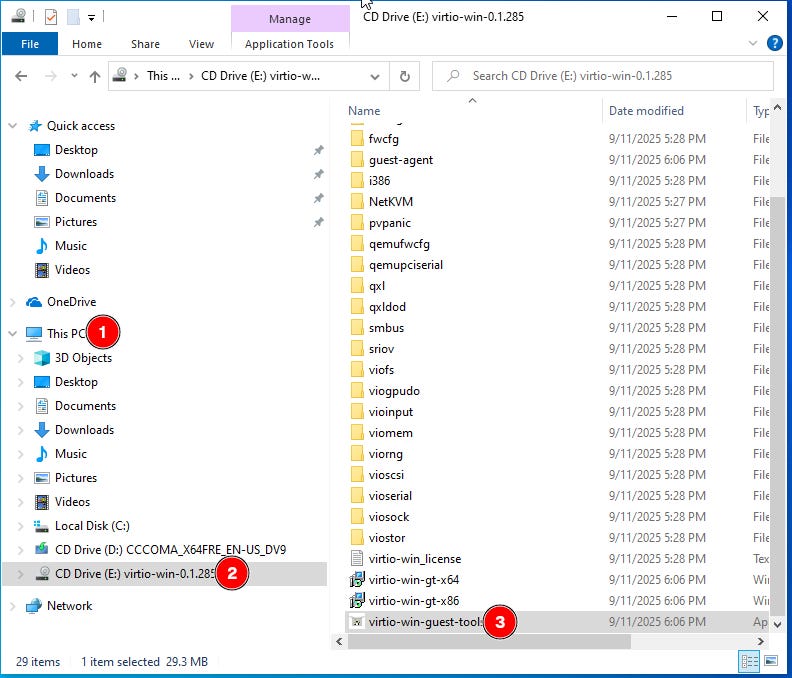This screenshot has width=792, height=678.
Task: Select the virtio-win-gt-x64 installer
Action: [x=414, y=580]
